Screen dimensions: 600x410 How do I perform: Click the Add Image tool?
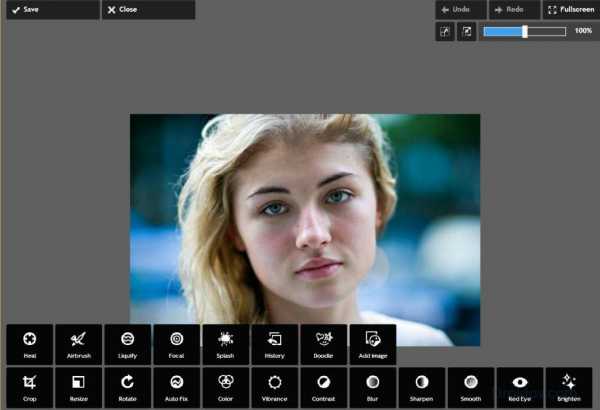click(372, 344)
